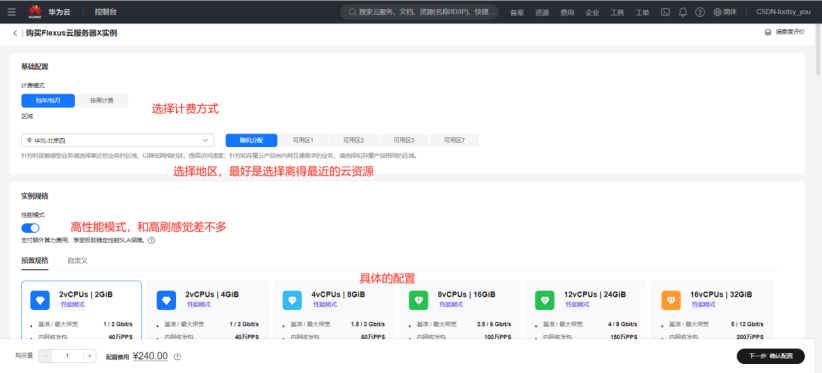The image size is (822, 373).
Task: Click the purchase quantity input field
Action: [68, 356]
